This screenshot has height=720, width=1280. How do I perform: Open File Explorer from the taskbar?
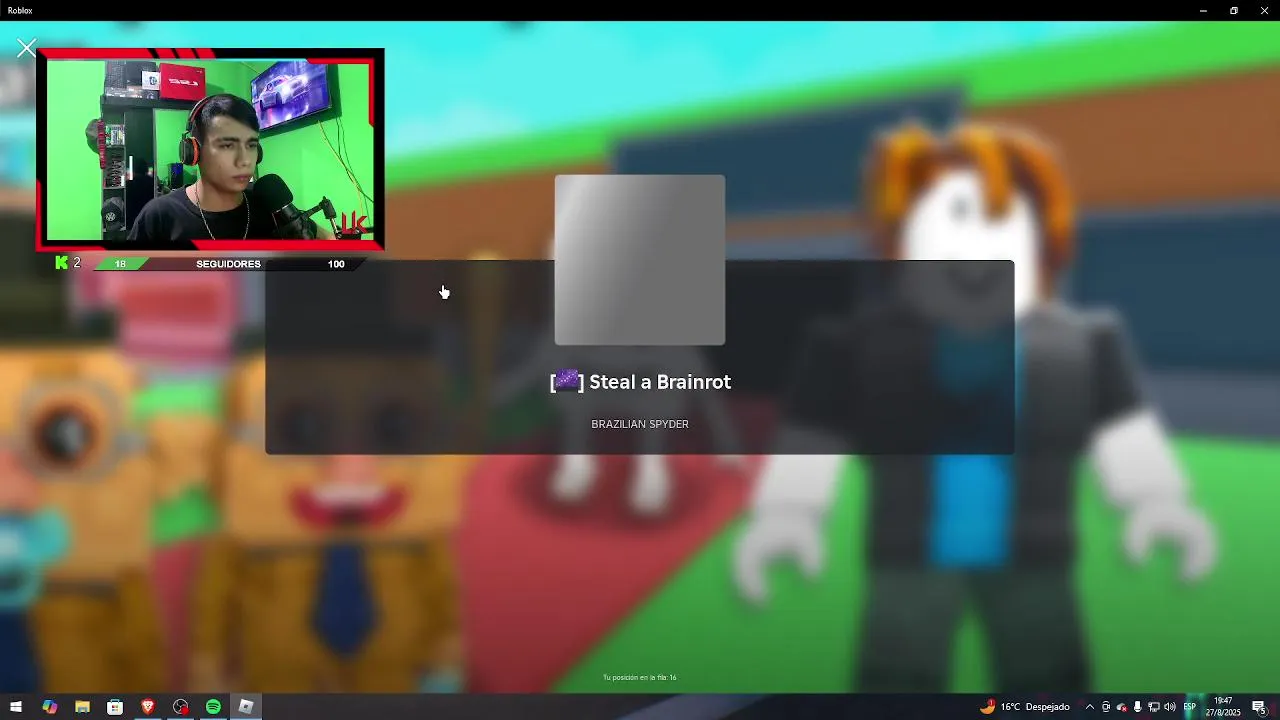pyautogui.click(x=82, y=707)
